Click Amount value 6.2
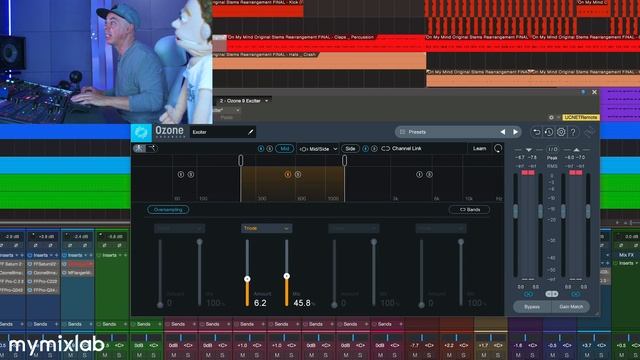 point(260,303)
